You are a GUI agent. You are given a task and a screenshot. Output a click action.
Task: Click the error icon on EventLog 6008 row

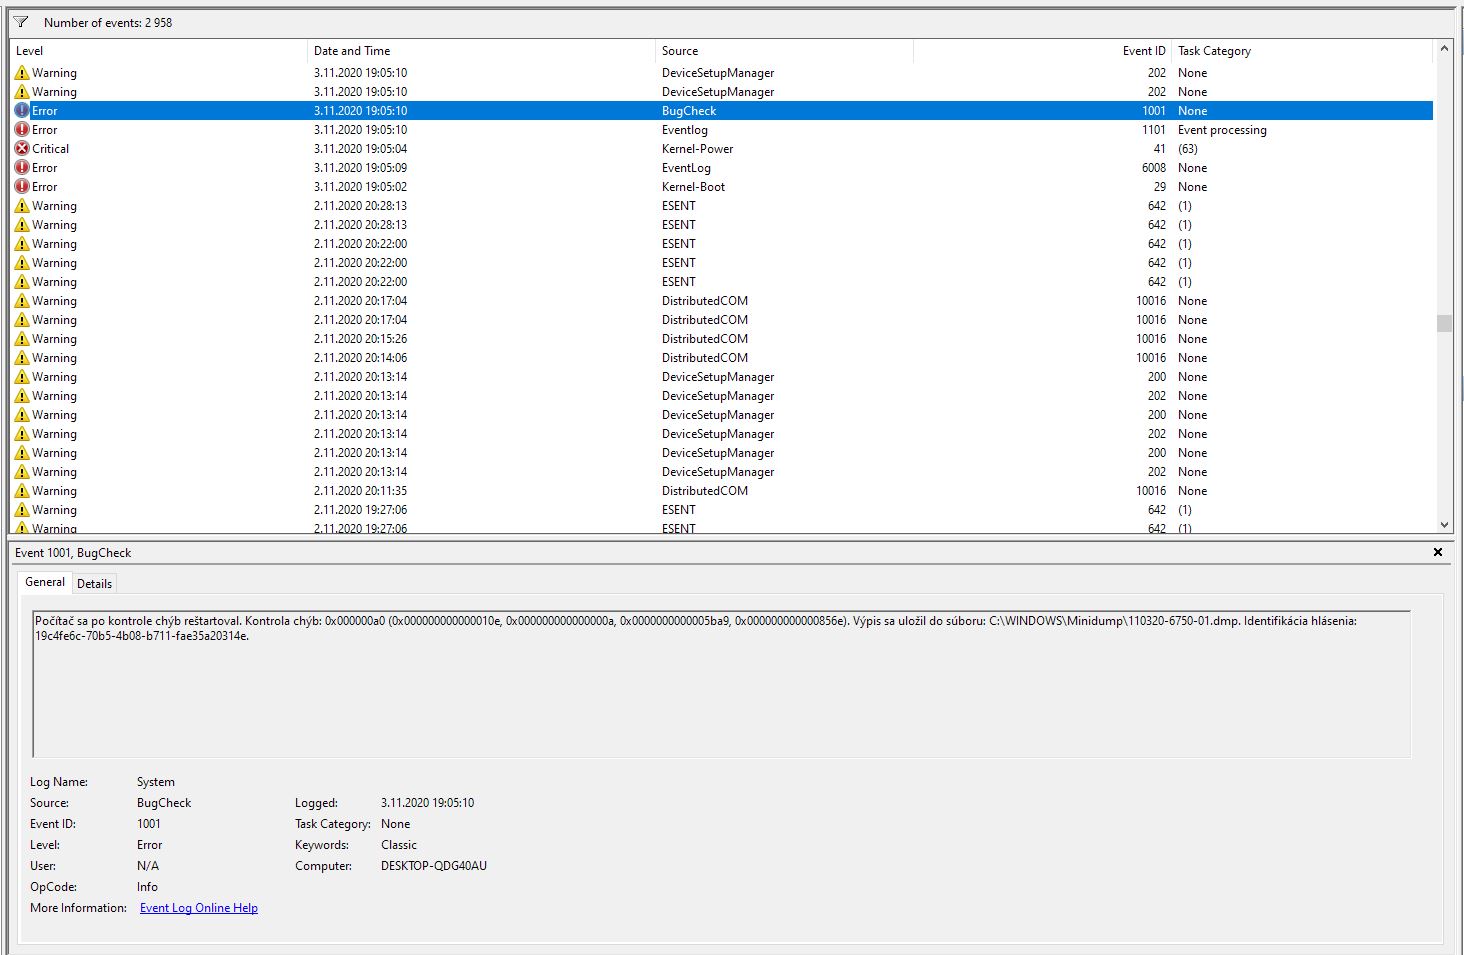pos(22,168)
